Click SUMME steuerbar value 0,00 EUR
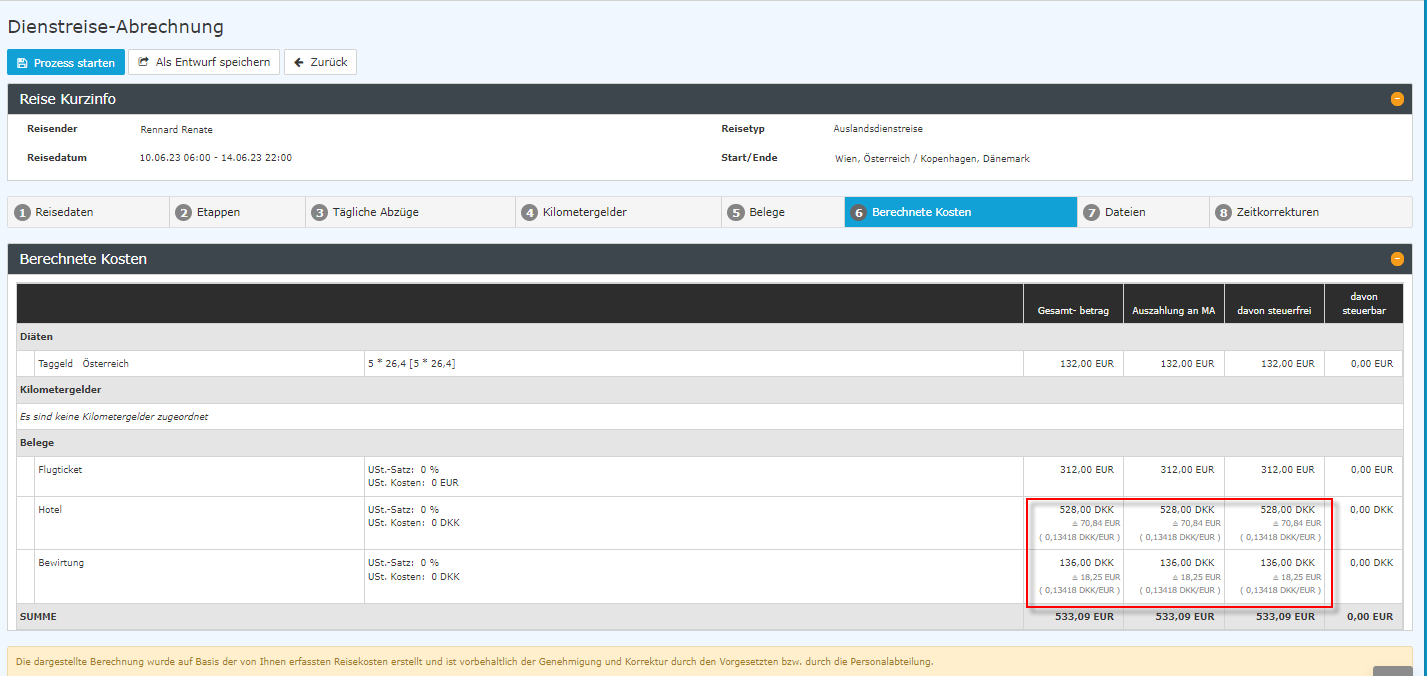This screenshot has width=1427, height=676. tap(1369, 617)
